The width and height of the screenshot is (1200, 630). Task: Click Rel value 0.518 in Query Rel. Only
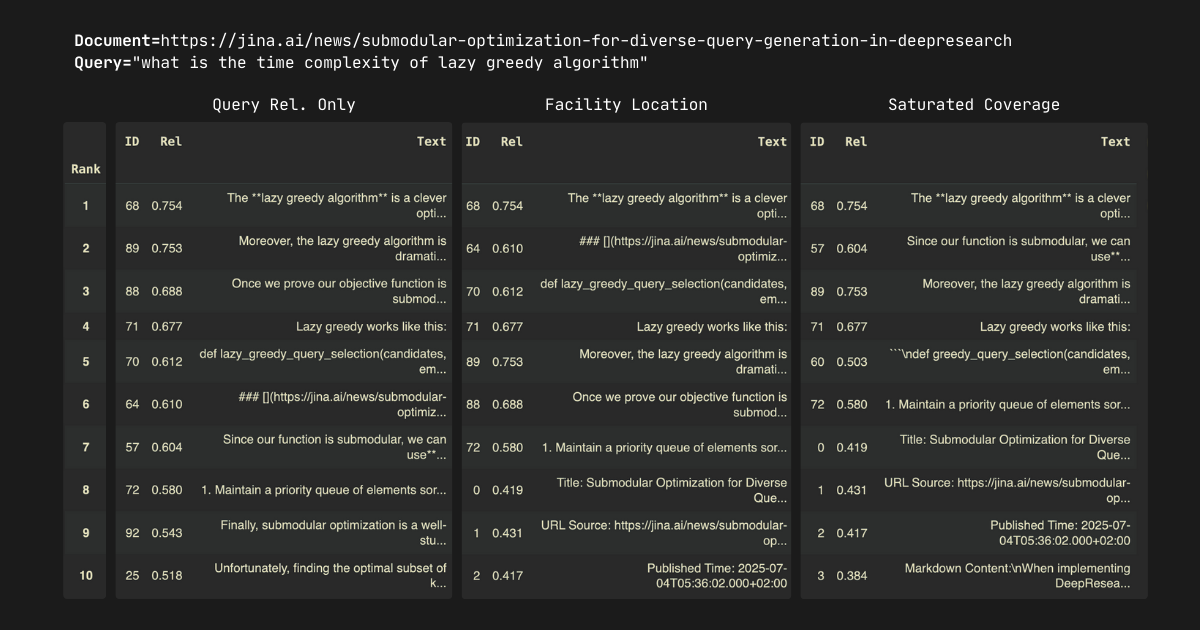coord(167,575)
